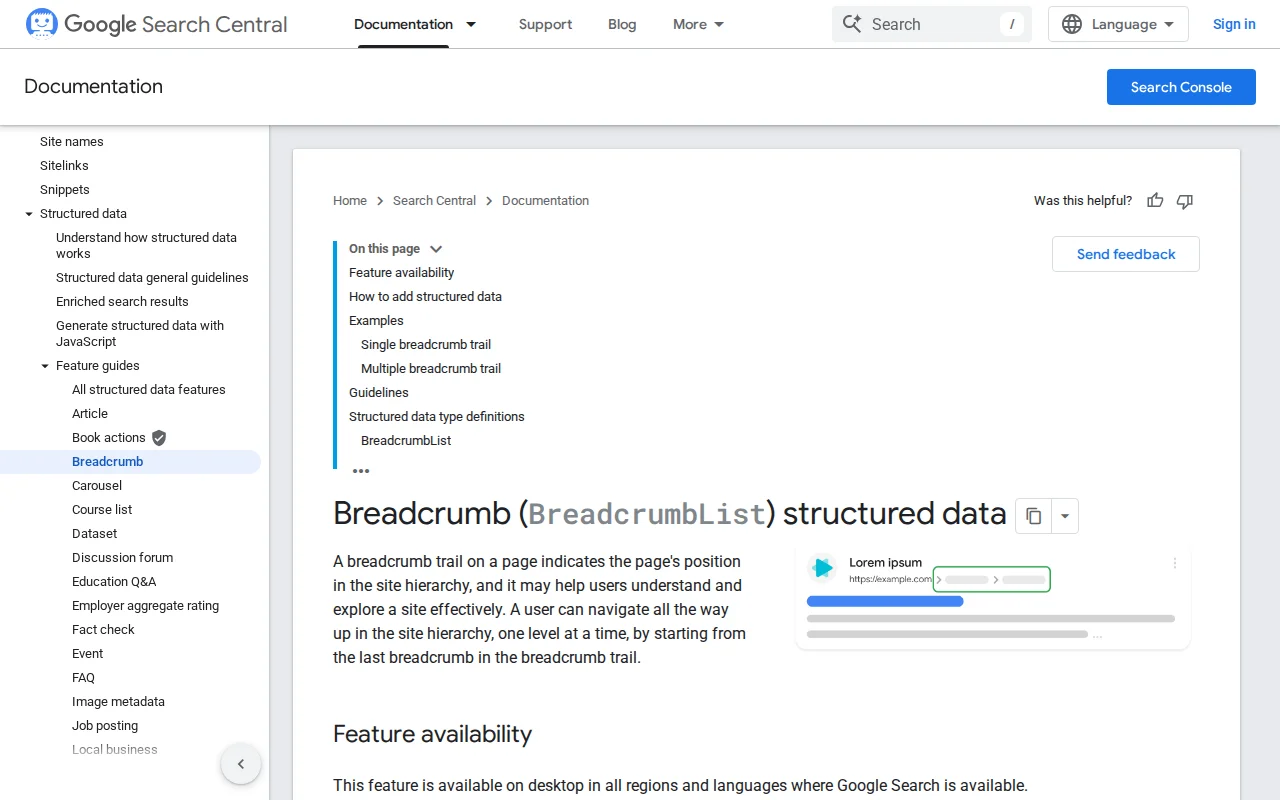
Task: Click inside the search input field
Action: point(930,24)
